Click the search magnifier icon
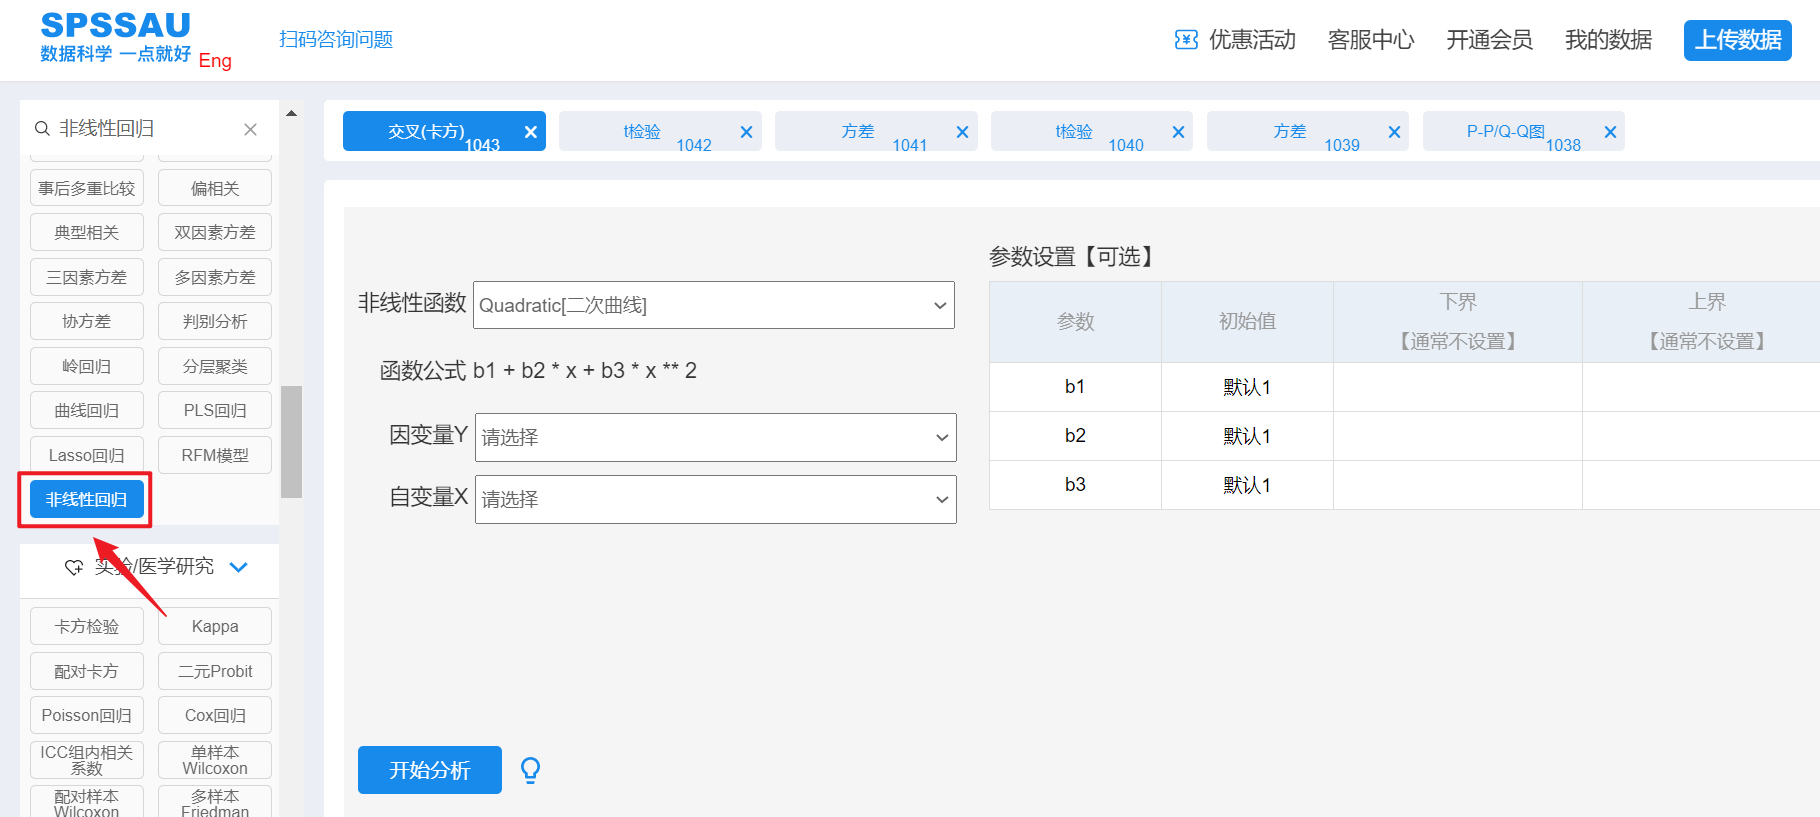The width and height of the screenshot is (1820, 817). pos(42,129)
